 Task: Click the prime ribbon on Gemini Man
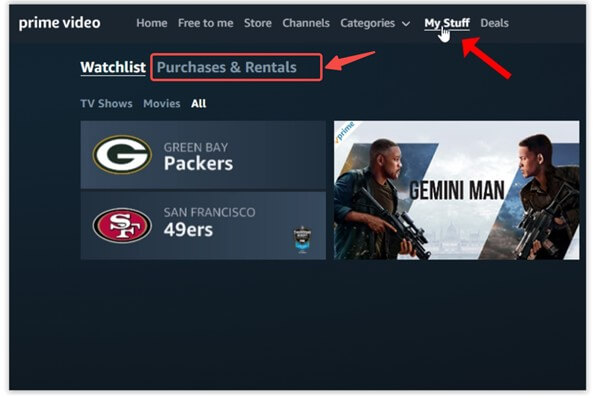(x=345, y=131)
